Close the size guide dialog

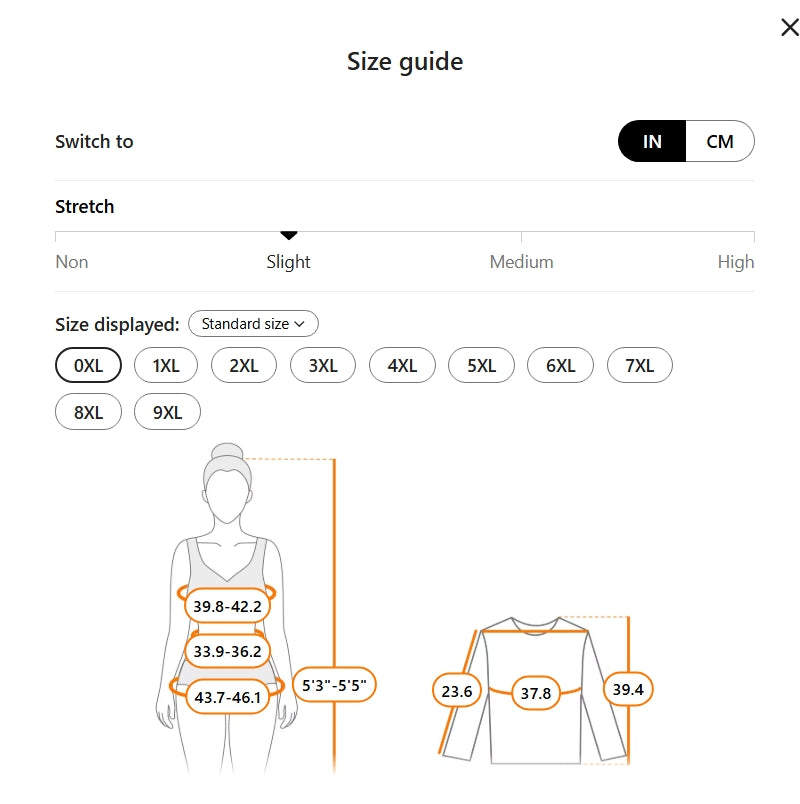[789, 27]
